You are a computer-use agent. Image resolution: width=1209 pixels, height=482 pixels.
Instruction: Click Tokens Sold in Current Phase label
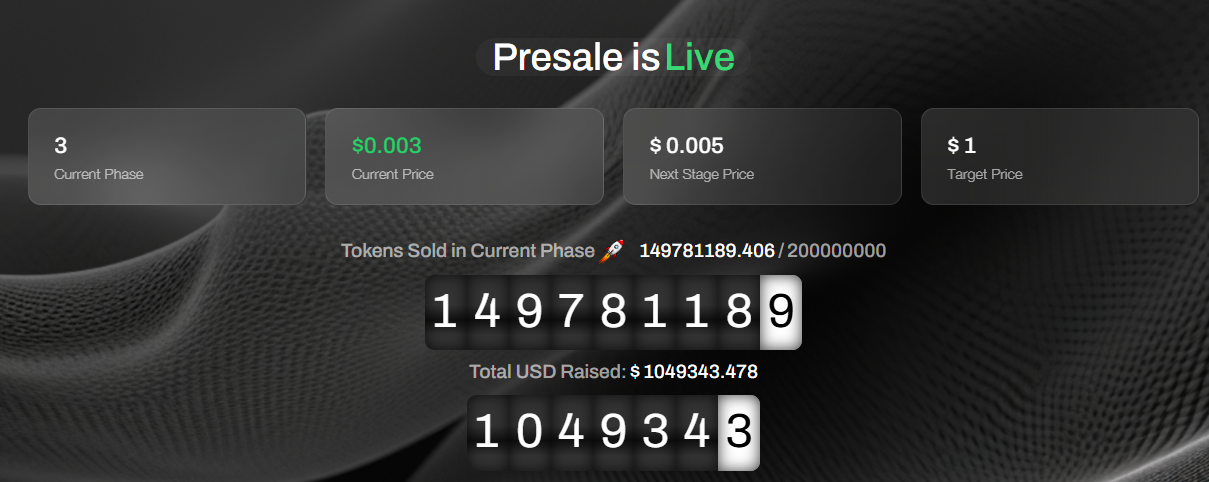(468, 250)
